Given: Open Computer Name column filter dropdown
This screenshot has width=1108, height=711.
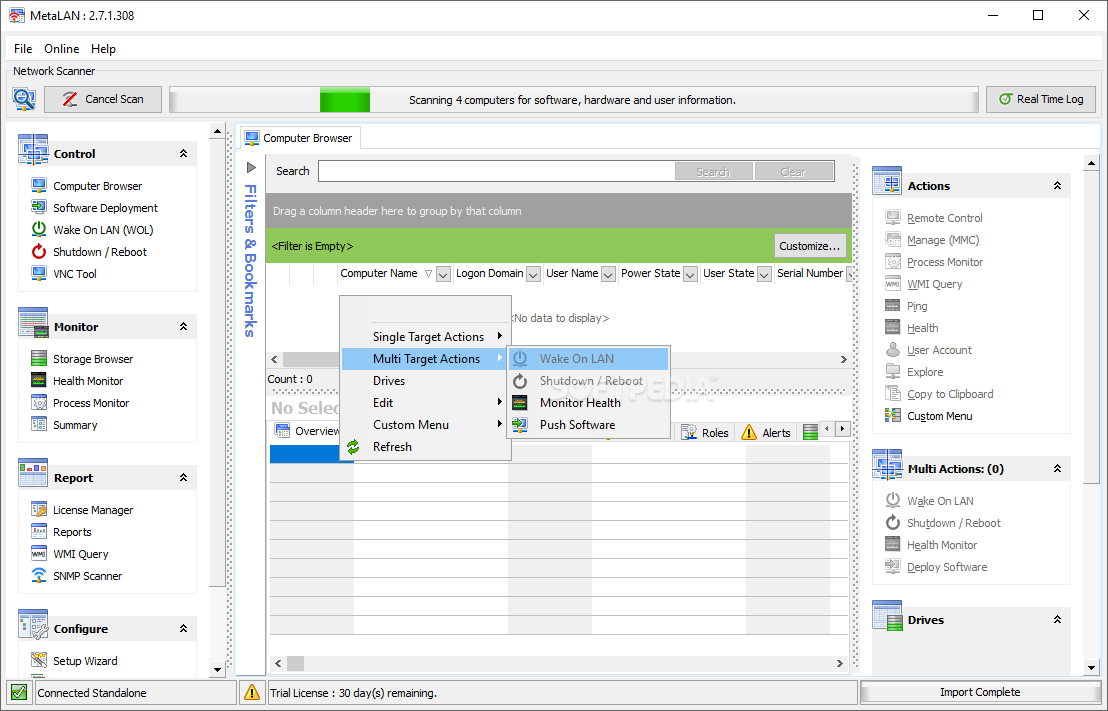Looking at the screenshot, I should point(443,274).
